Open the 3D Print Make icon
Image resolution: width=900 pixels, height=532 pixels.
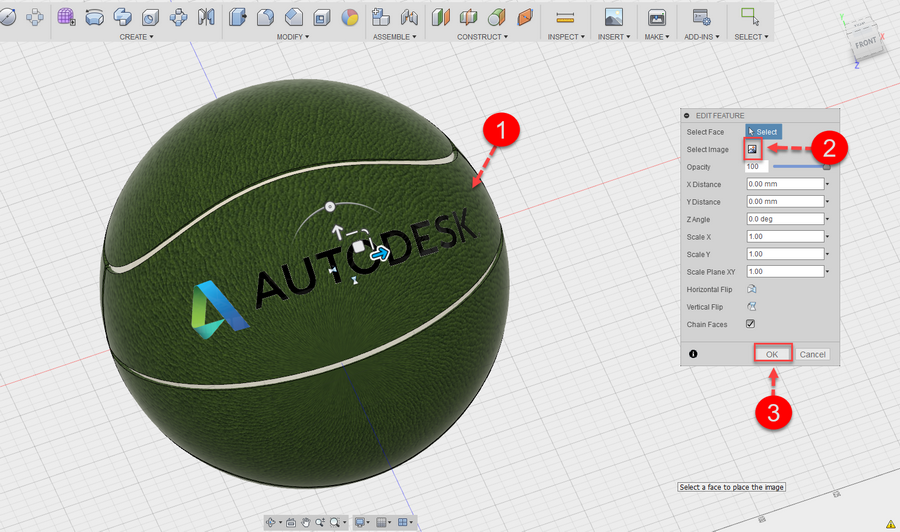click(x=657, y=18)
